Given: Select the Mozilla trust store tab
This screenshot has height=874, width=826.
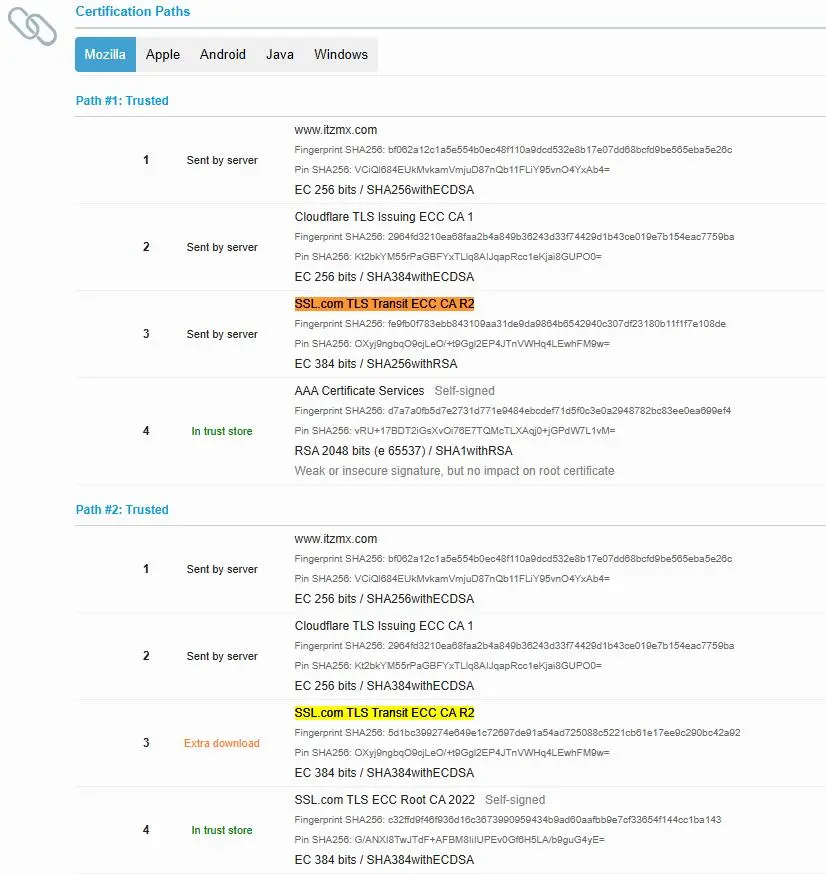Looking at the screenshot, I should point(105,55).
